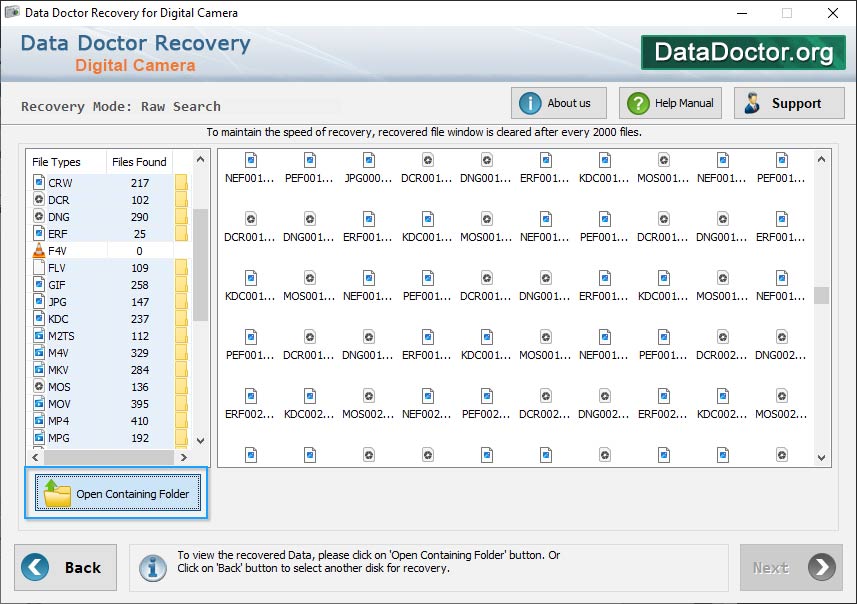Viewport: 857px width, 604px height.
Task: Click the folder icon in the MP4 row
Action: pyautogui.click(x=181, y=421)
